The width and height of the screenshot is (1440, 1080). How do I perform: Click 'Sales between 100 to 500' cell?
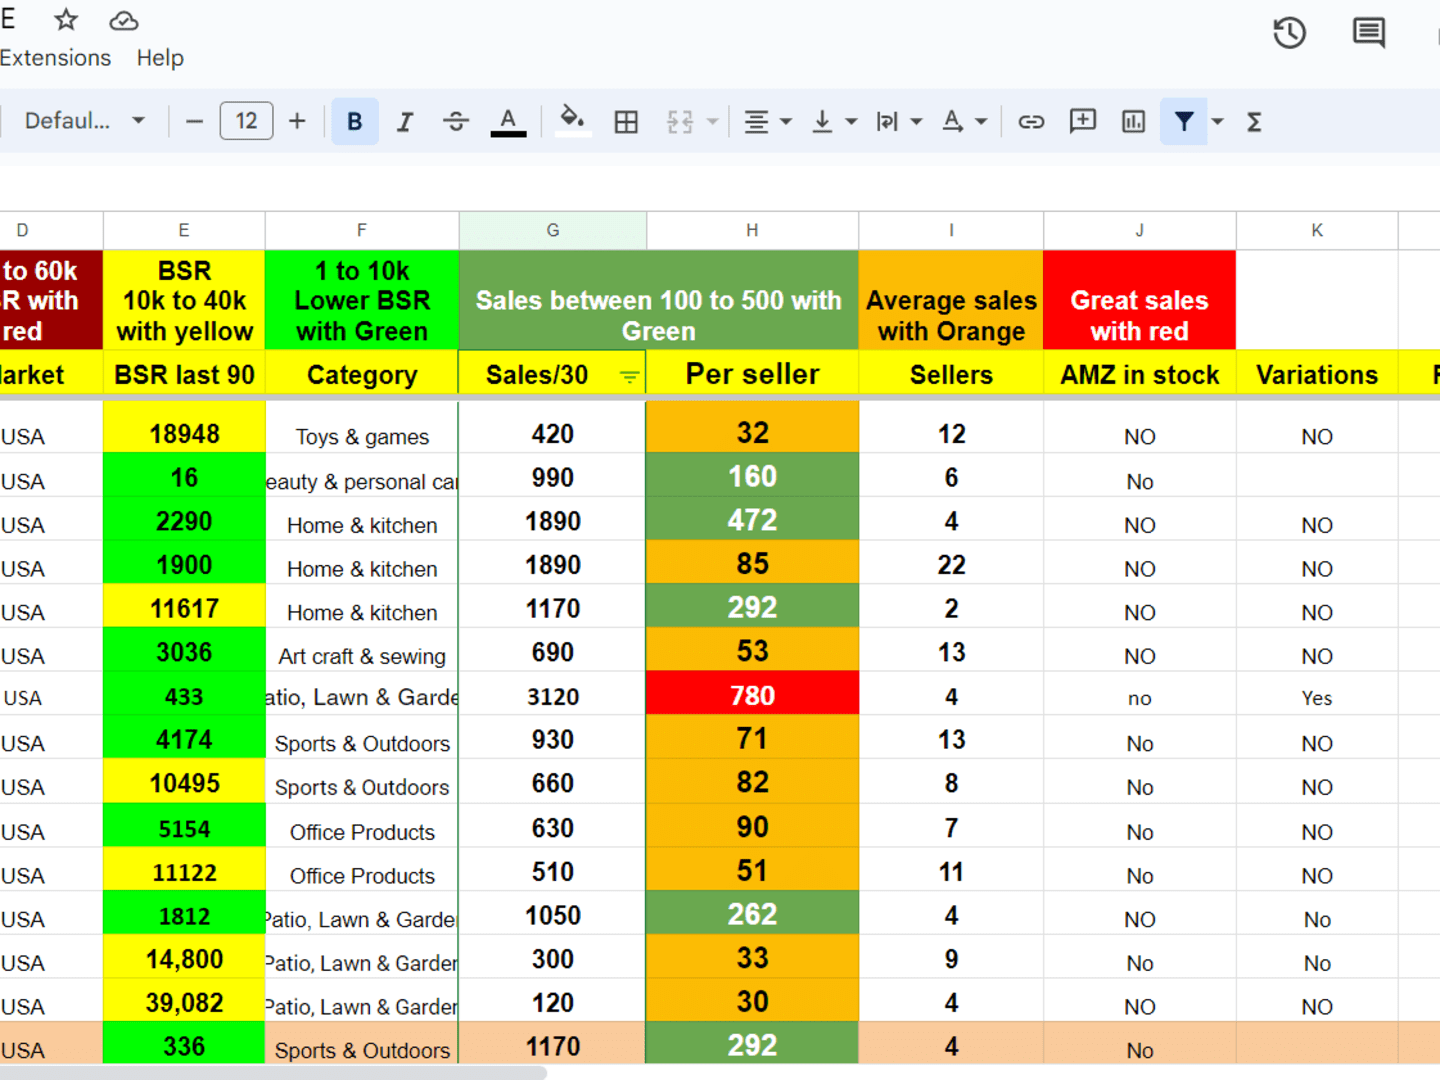tap(658, 300)
